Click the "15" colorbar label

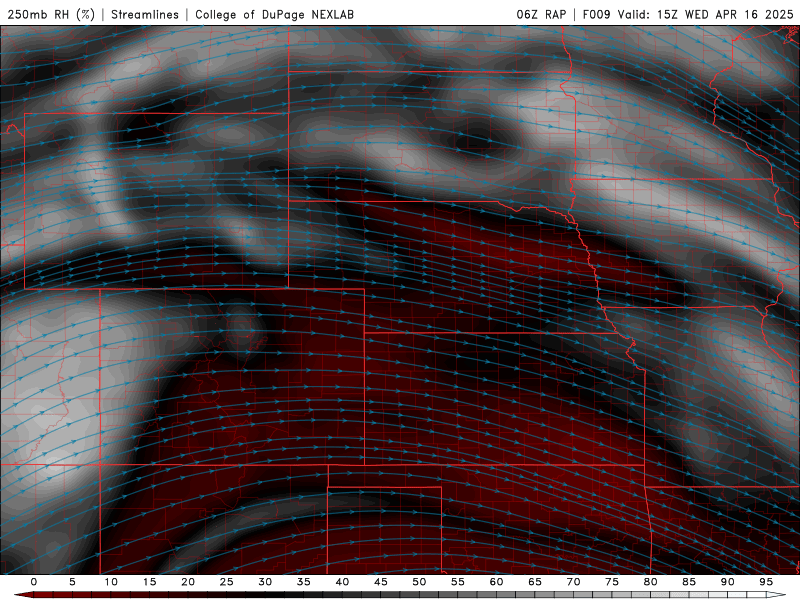coord(149,582)
